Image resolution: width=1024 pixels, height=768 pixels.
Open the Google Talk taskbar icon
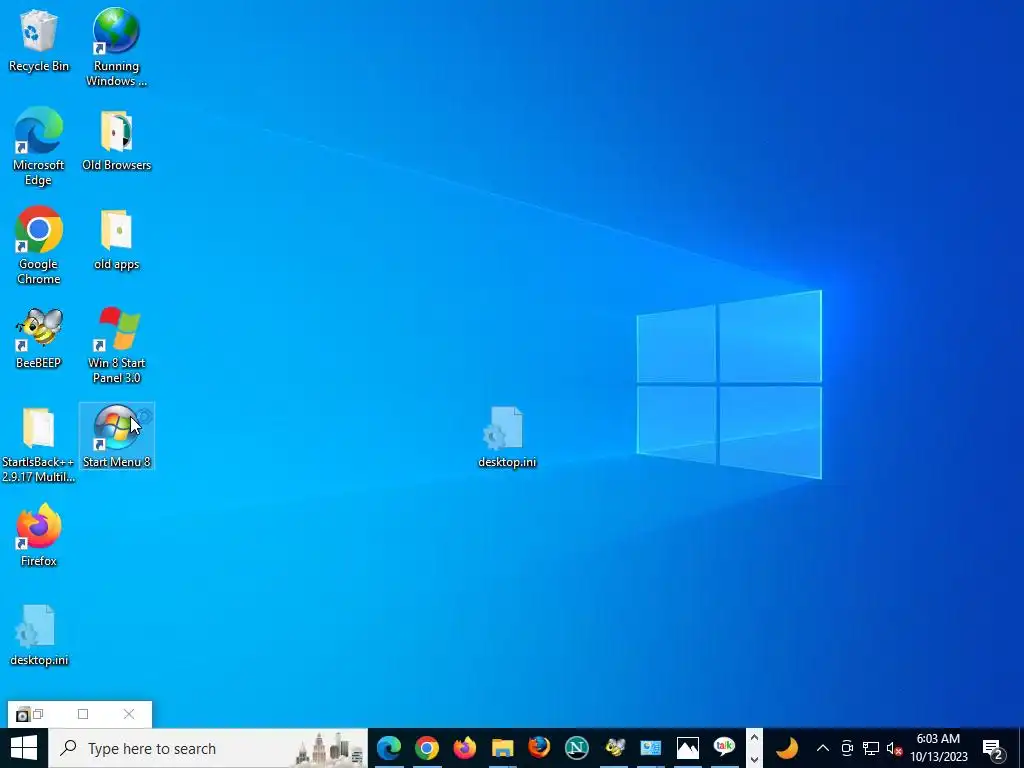coord(724,748)
